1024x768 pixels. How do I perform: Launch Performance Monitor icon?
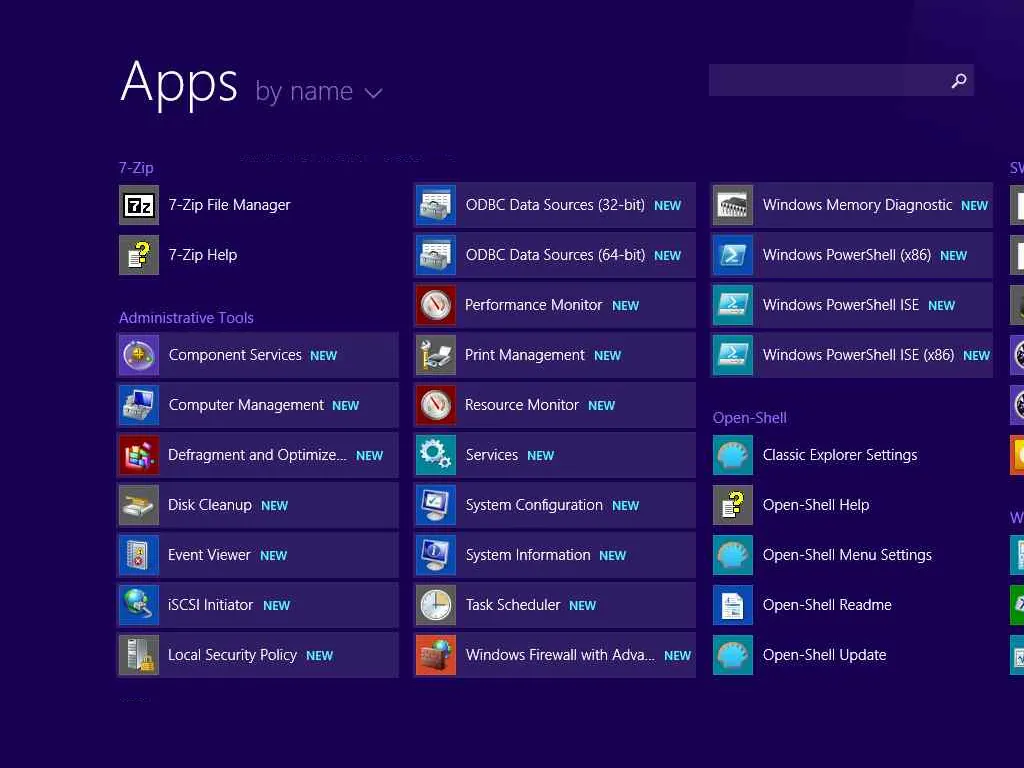tap(436, 305)
